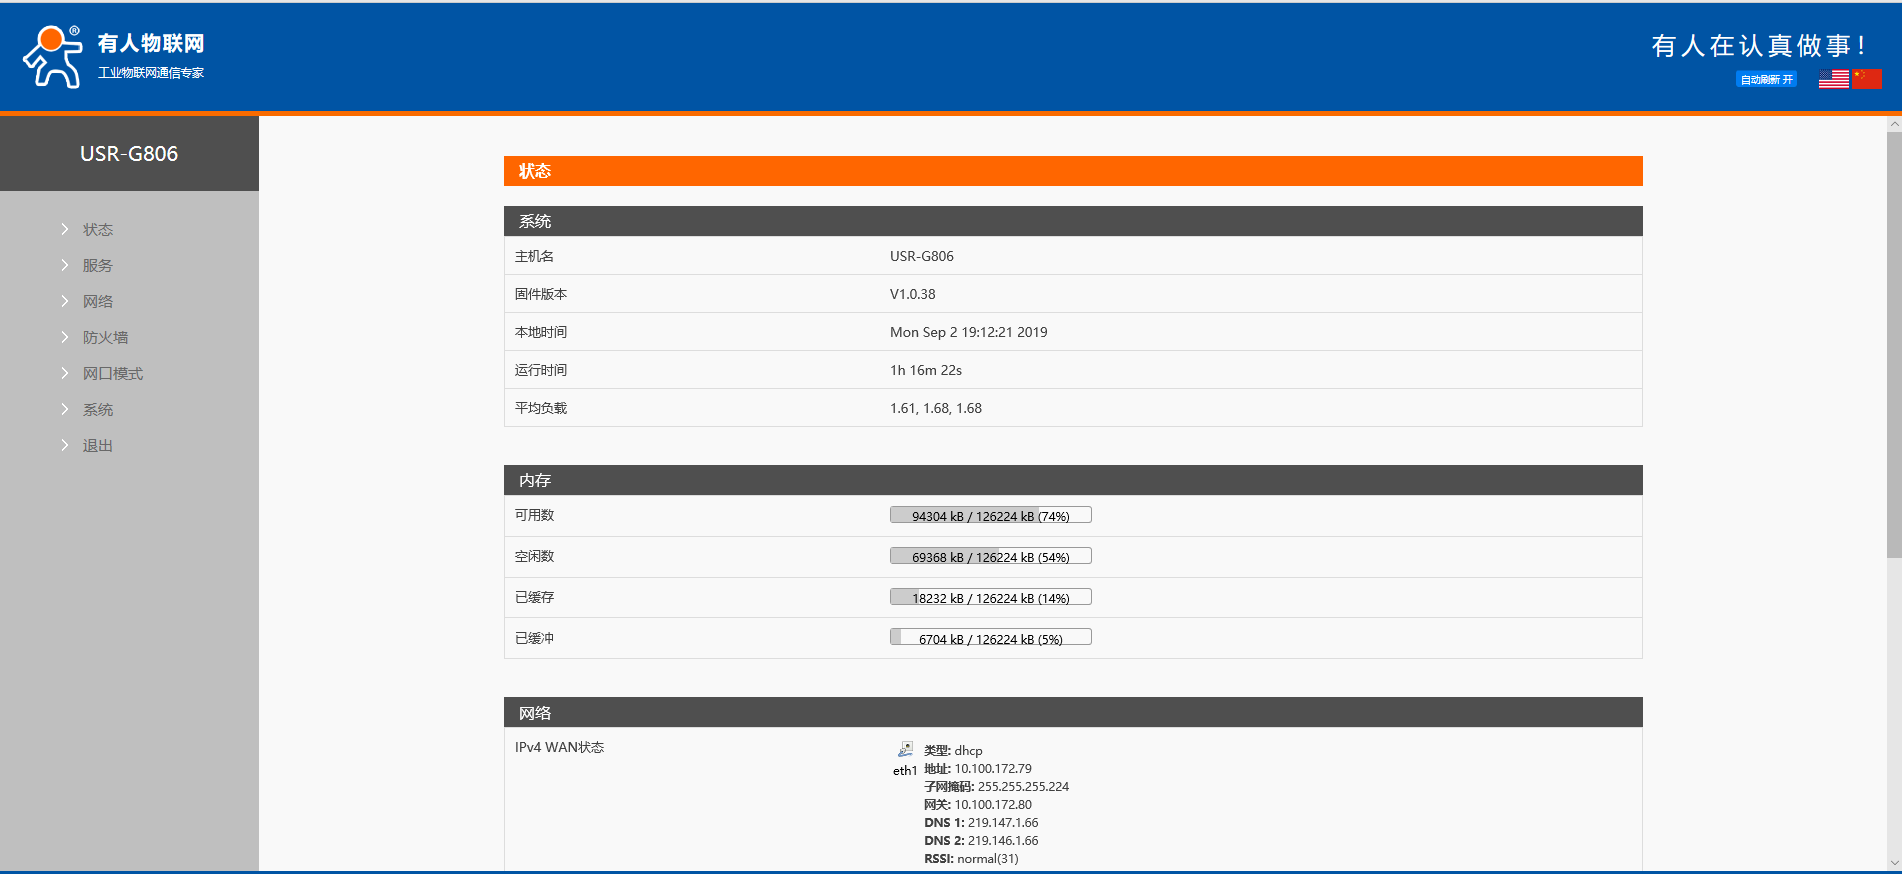This screenshot has width=1902, height=874.
Task: Click the eth1 network interface icon
Action: 905,749
